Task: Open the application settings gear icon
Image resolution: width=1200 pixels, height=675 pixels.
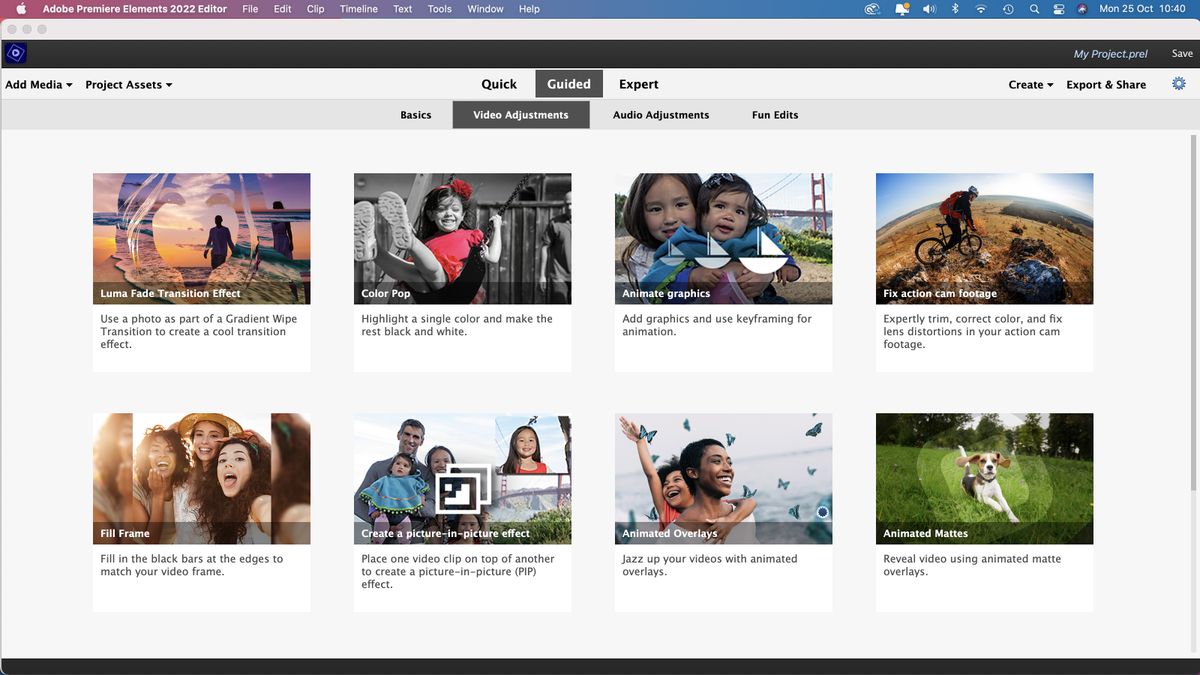Action: point(1180,84)
